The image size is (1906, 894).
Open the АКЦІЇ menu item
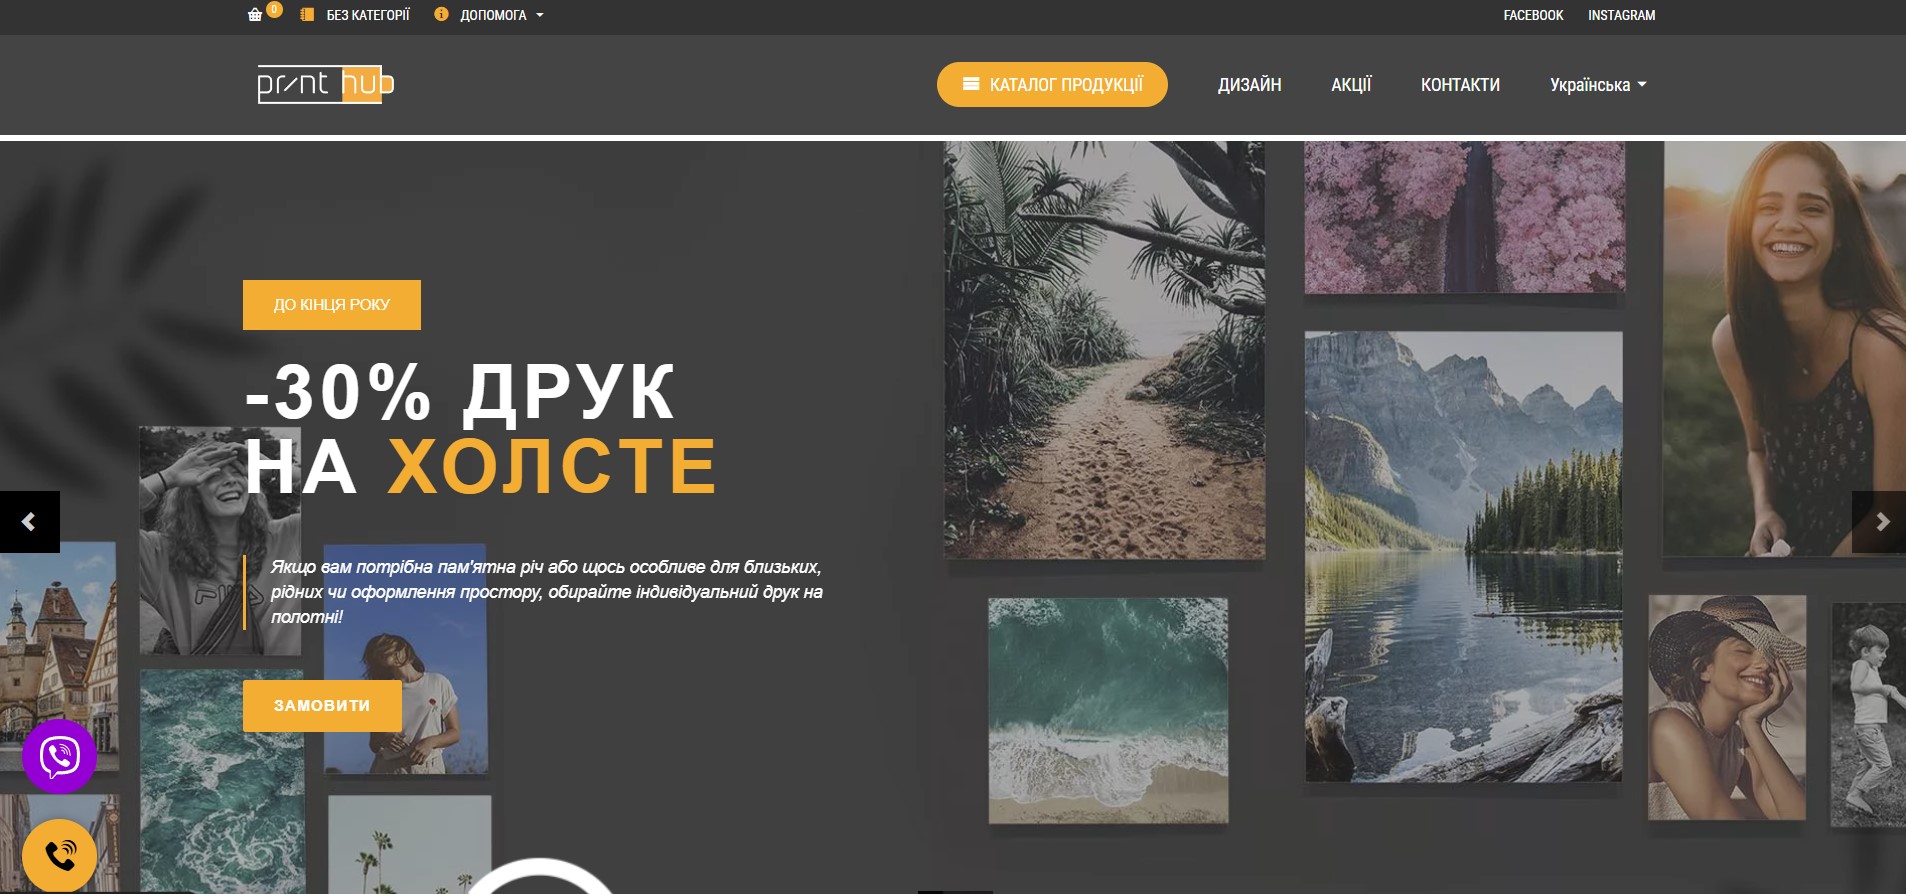[x=1351, y=85]
